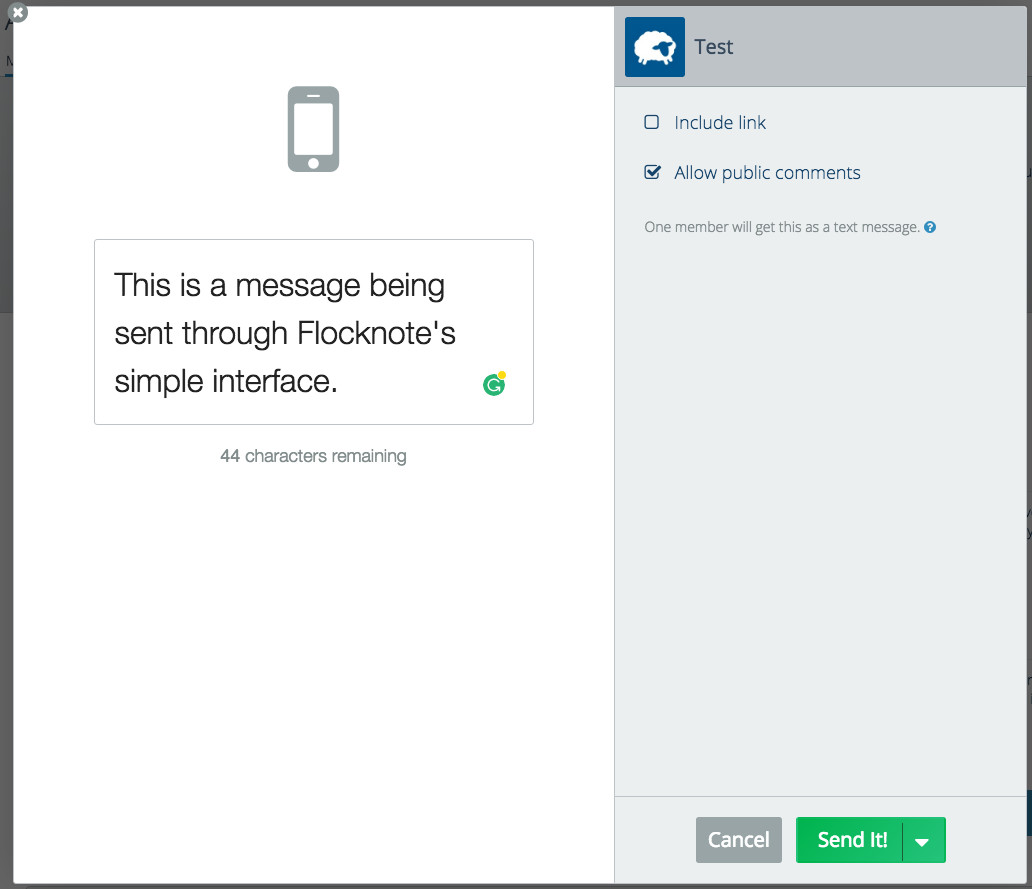Click inside the message text box

313,332
